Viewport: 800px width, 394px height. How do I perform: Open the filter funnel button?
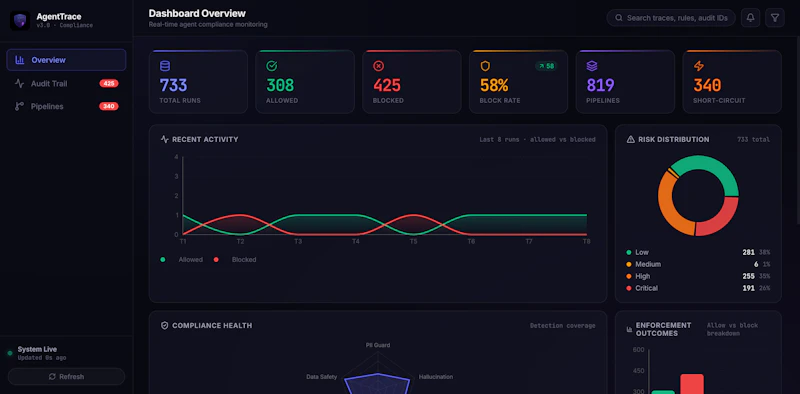[774, 18]
